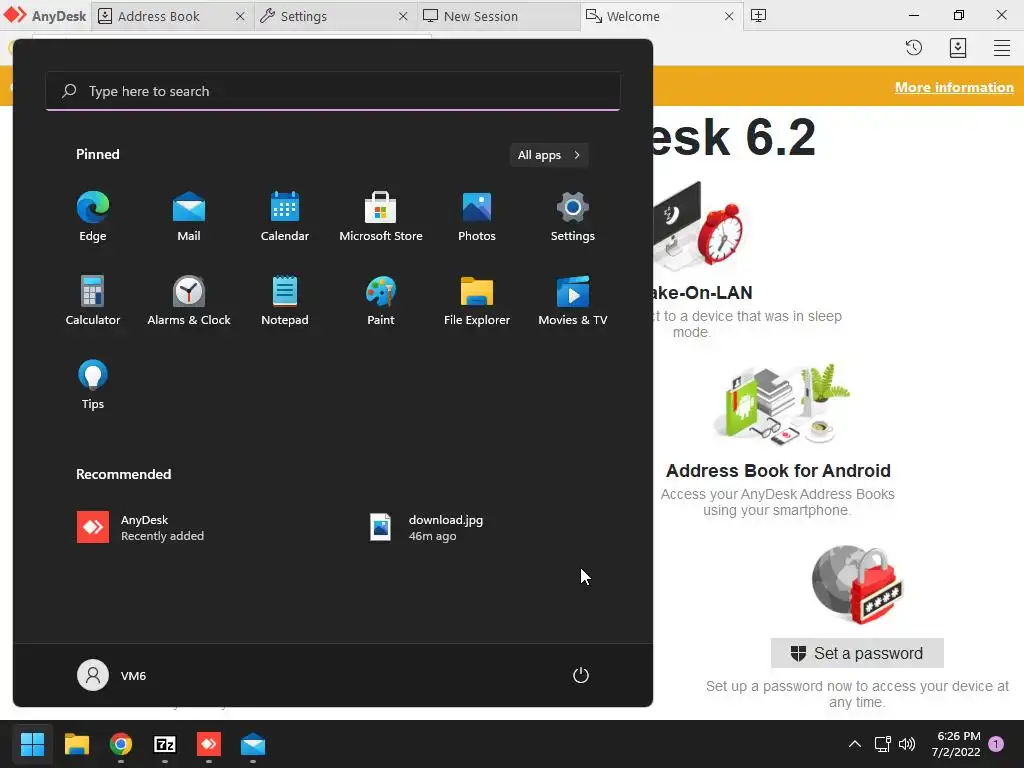Click the power button in Start menu

click(581, 675)
